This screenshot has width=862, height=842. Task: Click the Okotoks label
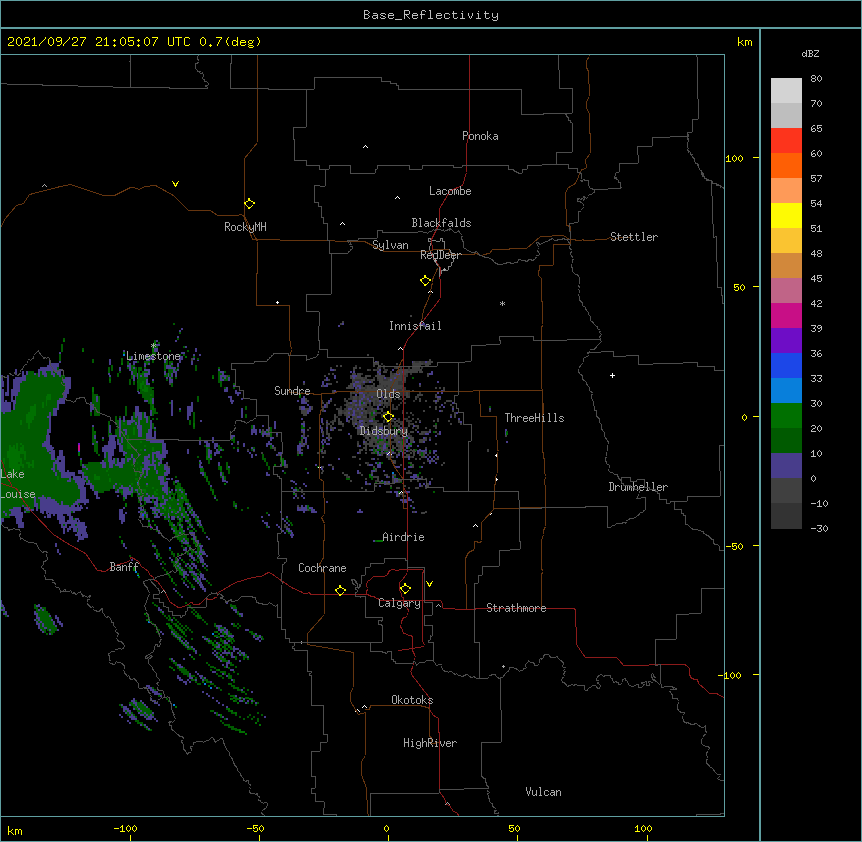(x=412, y=700)
